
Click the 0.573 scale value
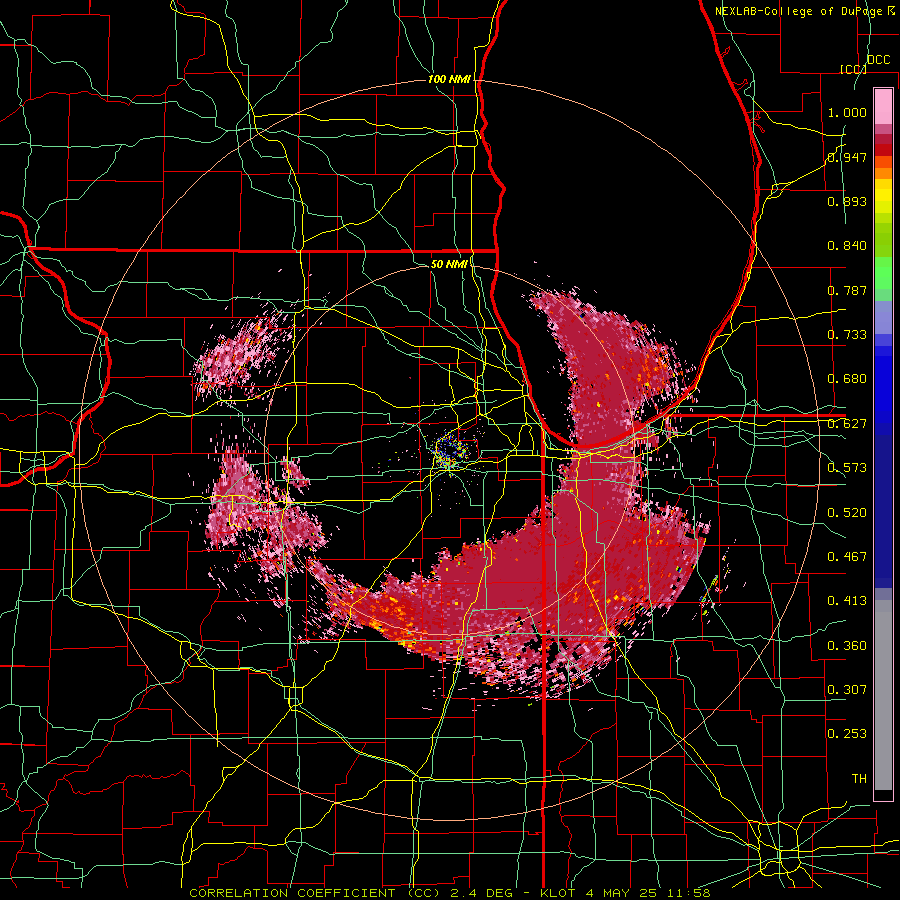tap(847, 468)
